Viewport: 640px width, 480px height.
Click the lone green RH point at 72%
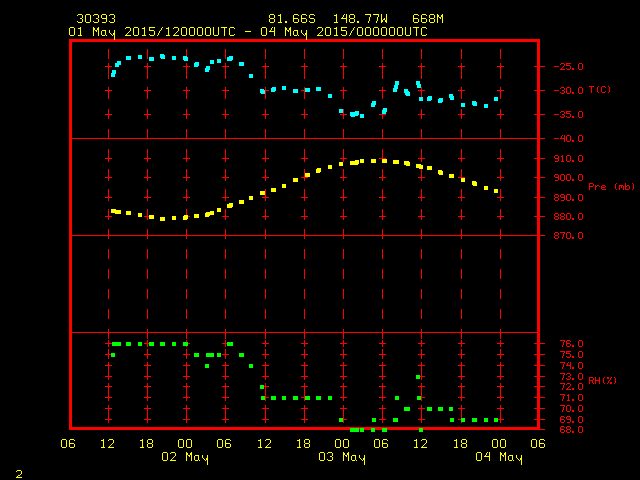(x=262, y=387)
